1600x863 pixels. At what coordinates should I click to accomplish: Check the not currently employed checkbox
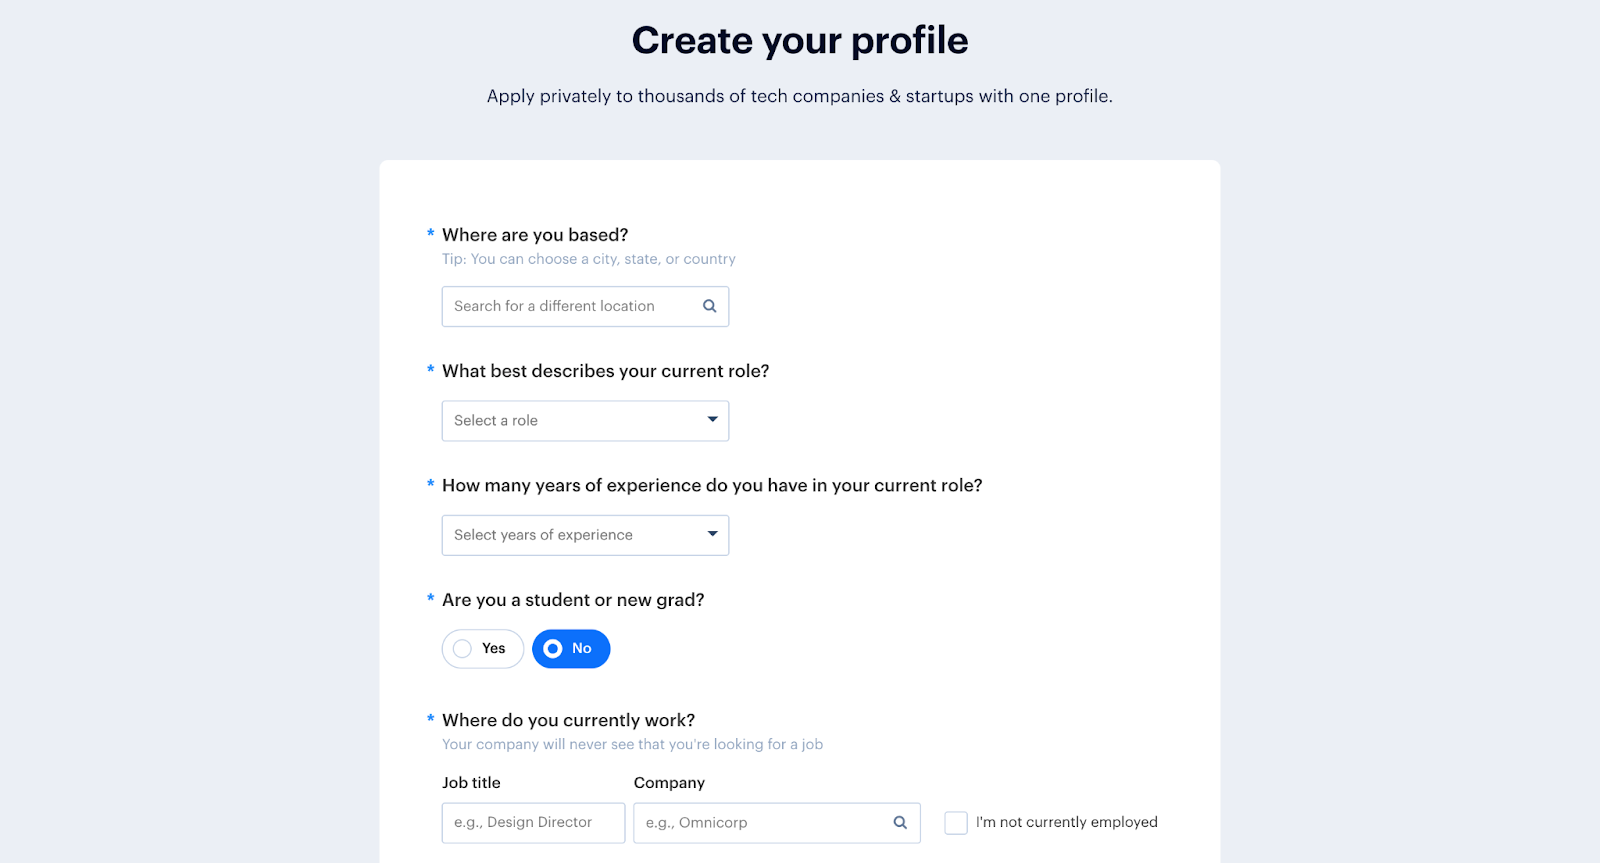point(956,823)
